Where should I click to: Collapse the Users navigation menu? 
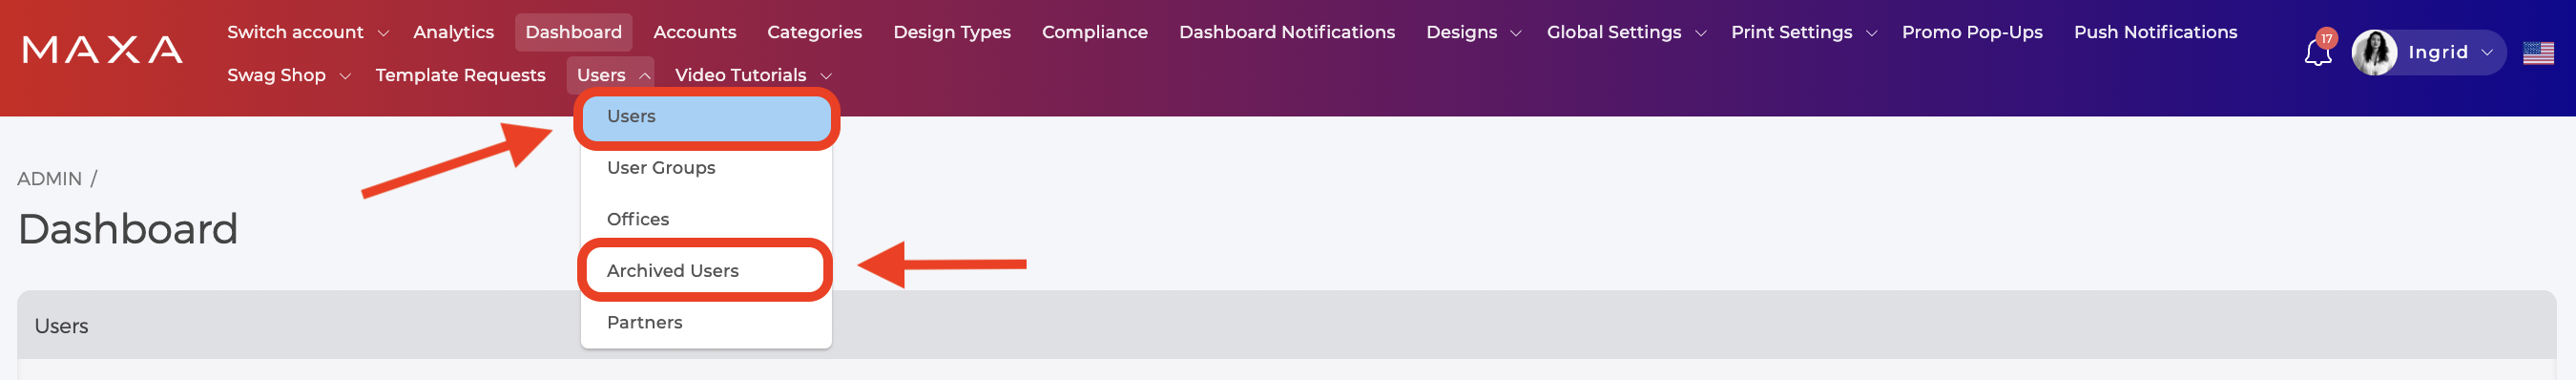click(x=611, y=75)
